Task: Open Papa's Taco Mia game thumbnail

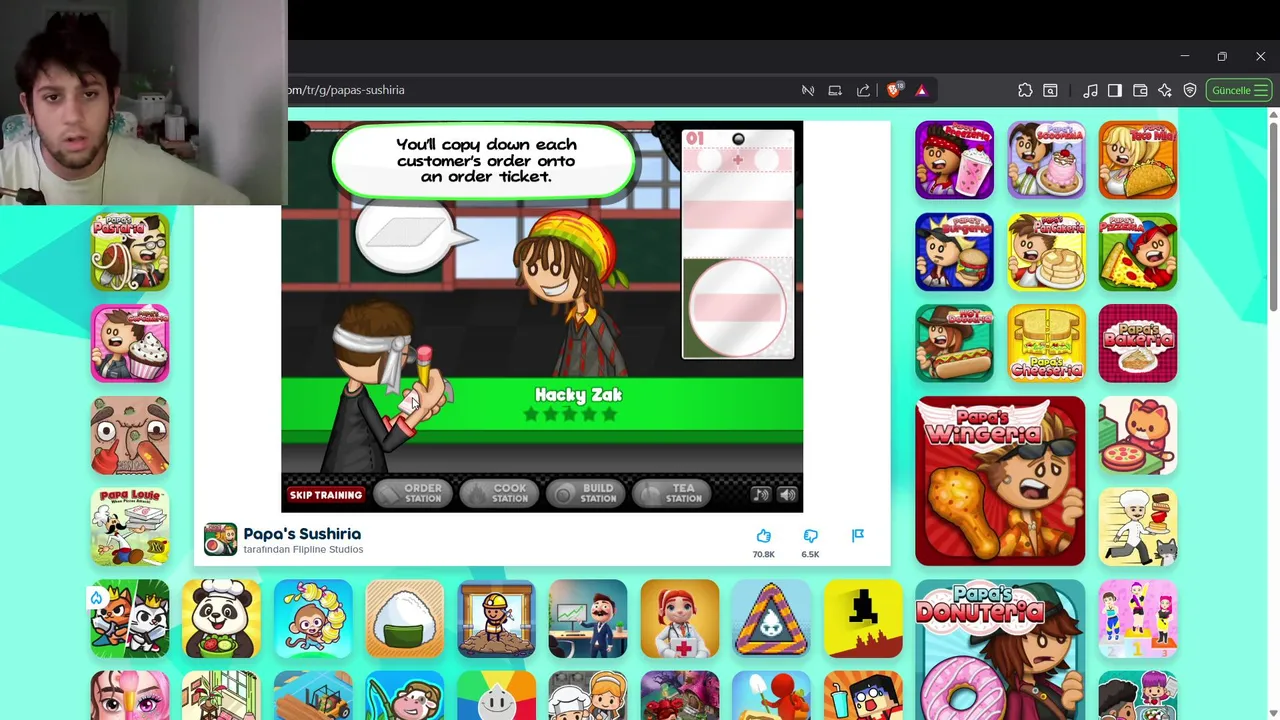Action: (1138, 160)
